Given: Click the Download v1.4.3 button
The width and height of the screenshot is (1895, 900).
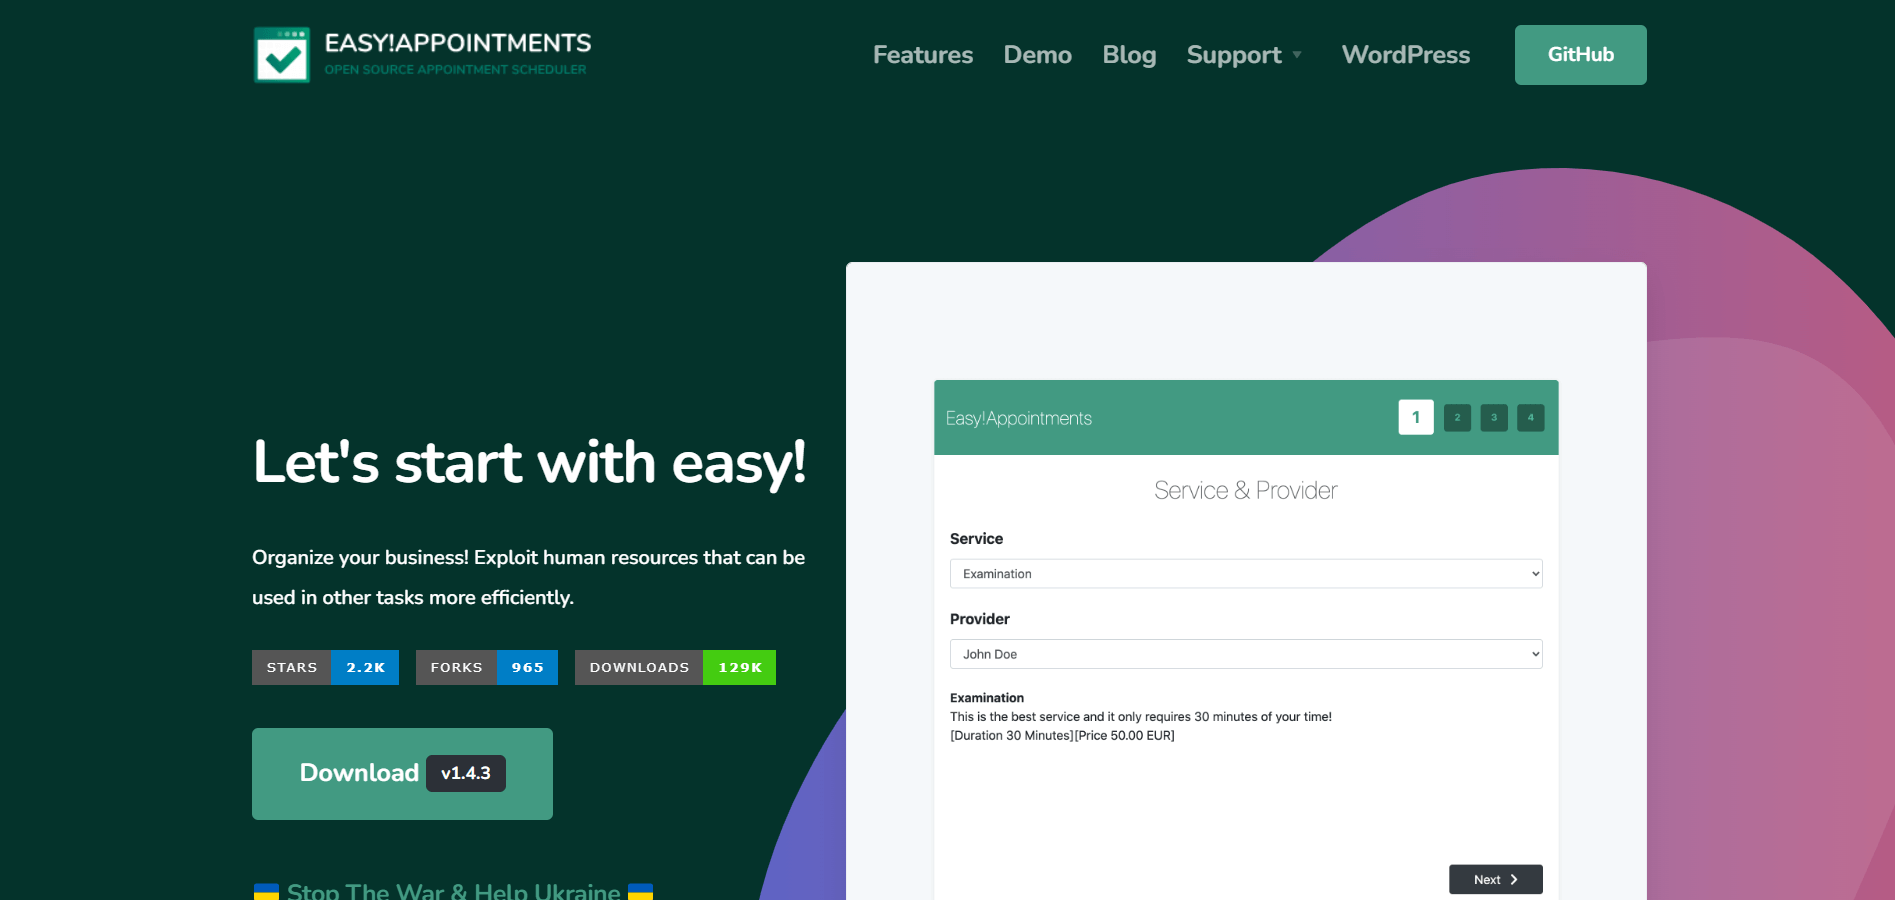Looking at the screenshot, I should pyautogui.click(x=402, y=774).
